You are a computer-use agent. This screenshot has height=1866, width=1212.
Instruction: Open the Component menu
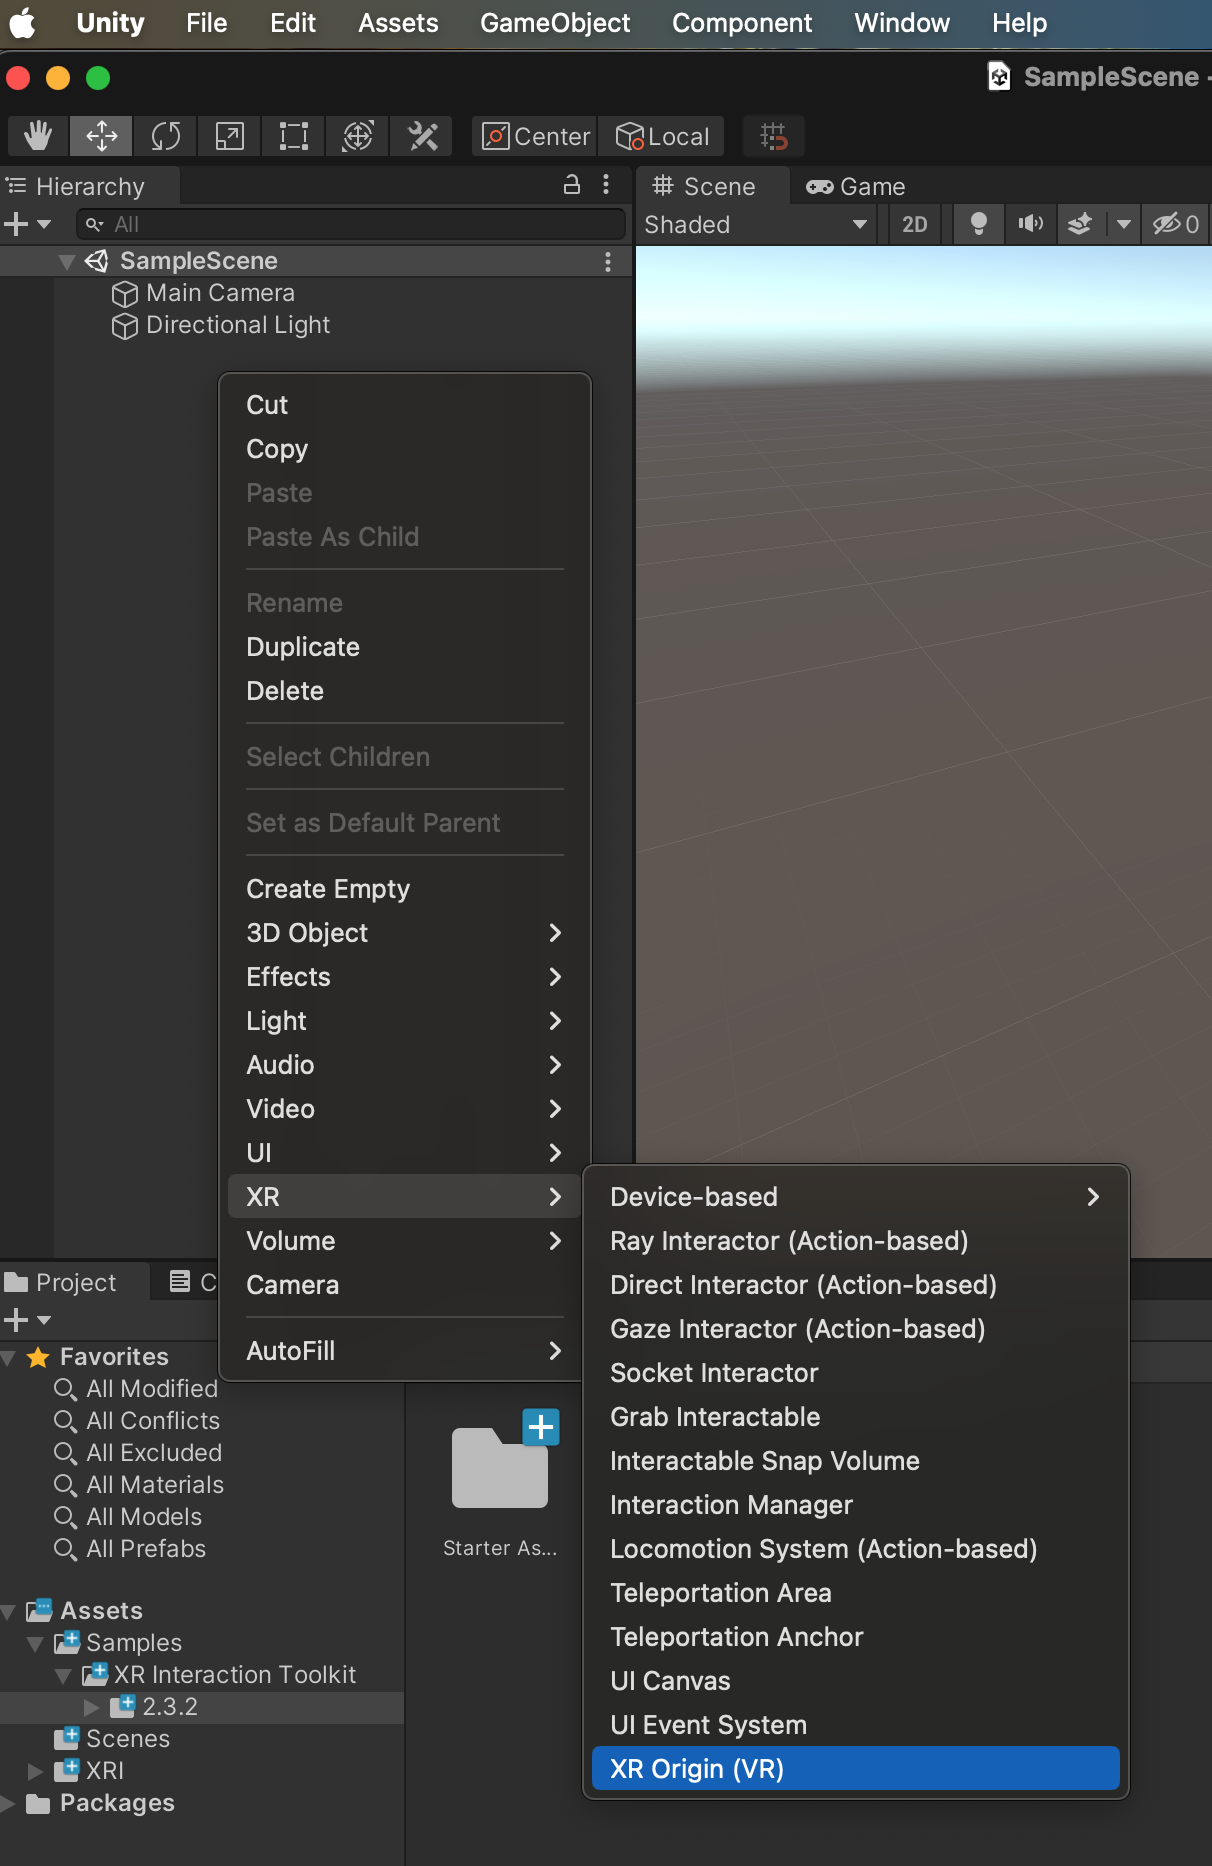(742, 23)
